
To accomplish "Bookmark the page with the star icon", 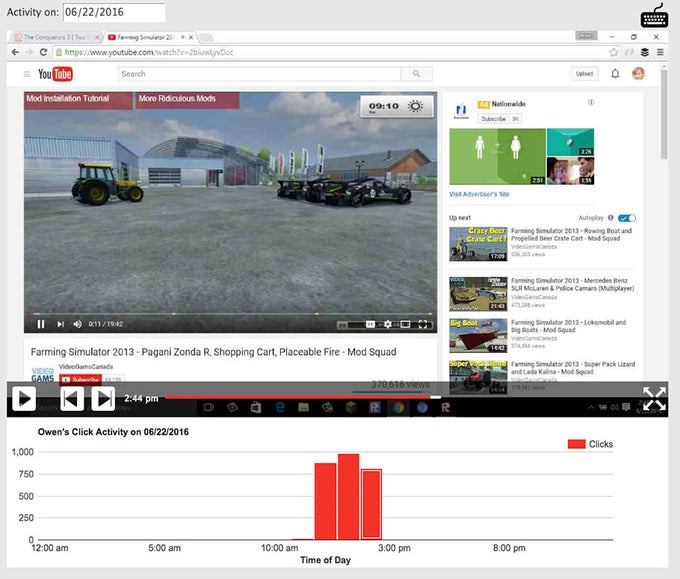I will coord(613,52).
